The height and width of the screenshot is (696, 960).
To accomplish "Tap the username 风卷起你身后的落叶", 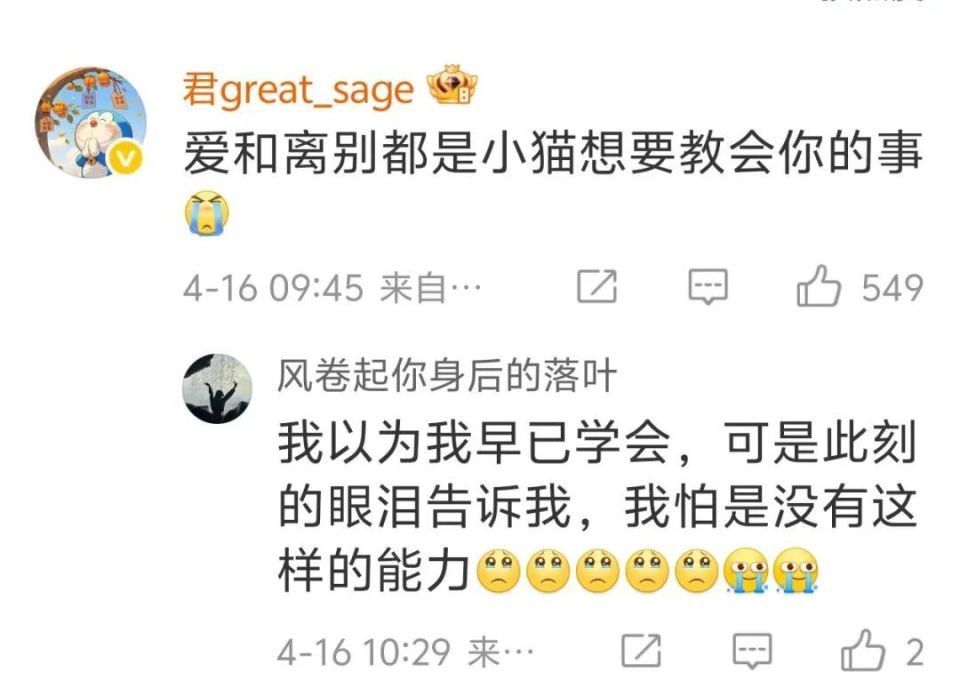I will click(x=446, y=375).
